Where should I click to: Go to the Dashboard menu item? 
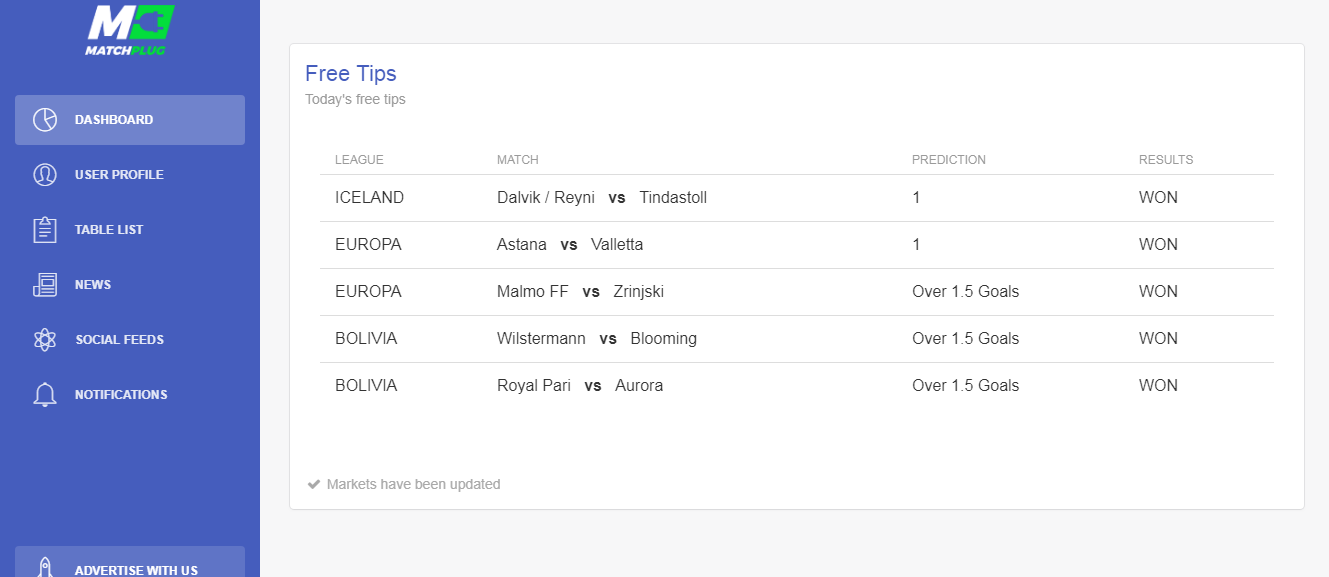(130, 120)
